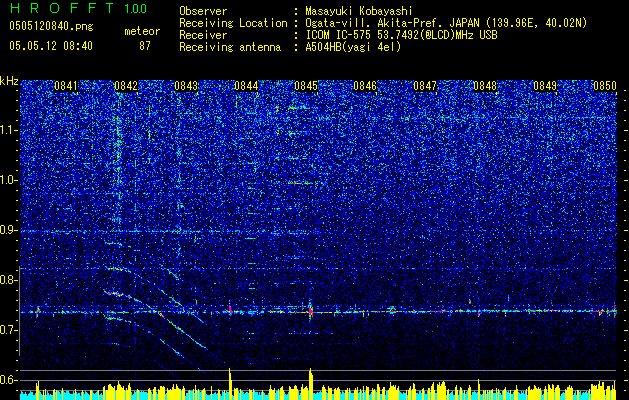
Task: Click the 'meteor' label
Action: [x=142, y=31]
